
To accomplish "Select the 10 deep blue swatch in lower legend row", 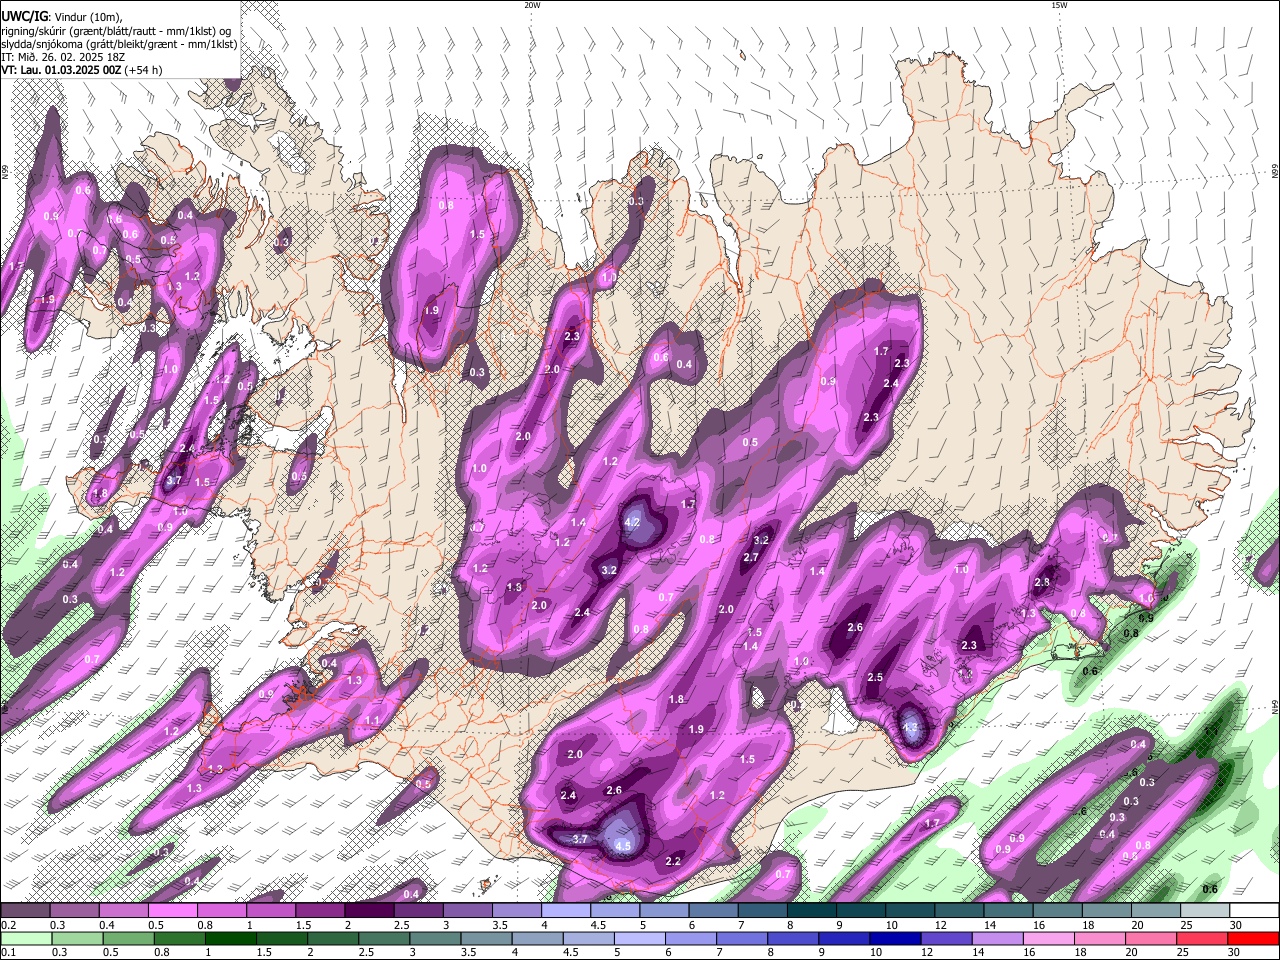I will tap(896, 938).
